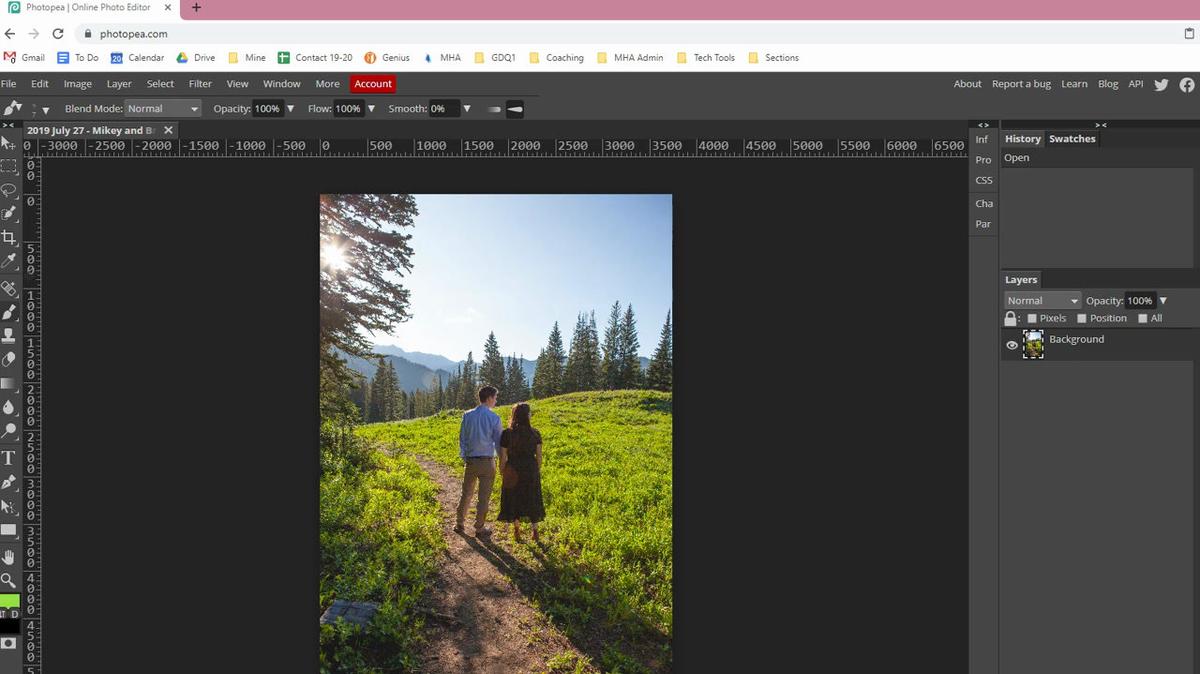Image resolution: width=1200 pixels, height=674 pixels.
Task: Enable the Pixels lock checkbox
Action: tap(1032, 319)
